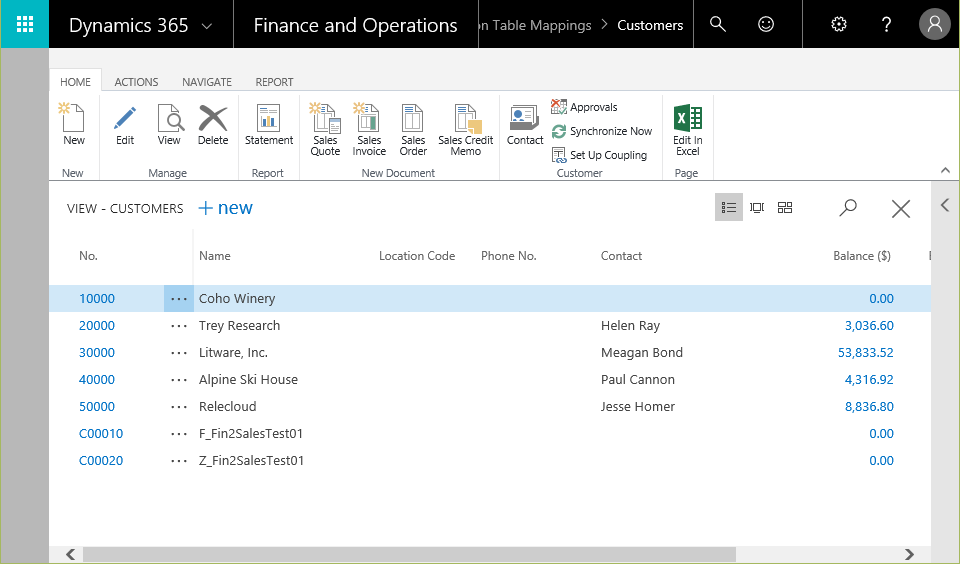Open the help question mark icon
Image resolution: width=960 pixels, height=564 pixels.
[x=886, y=24]
